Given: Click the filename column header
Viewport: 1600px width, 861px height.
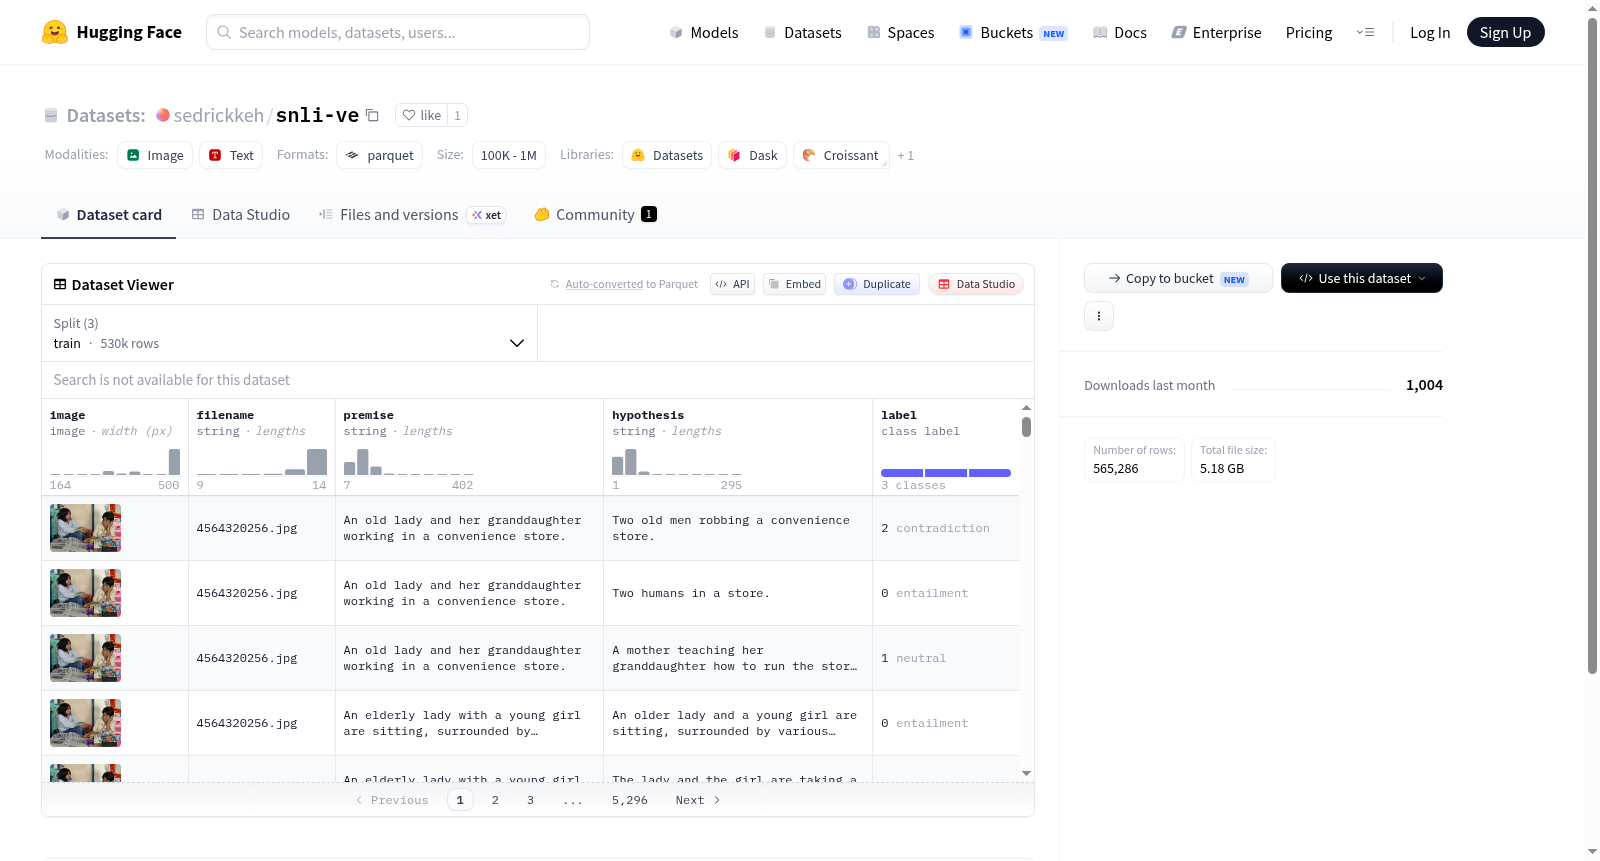Looking at the screenshot, I should click(225, 415).
